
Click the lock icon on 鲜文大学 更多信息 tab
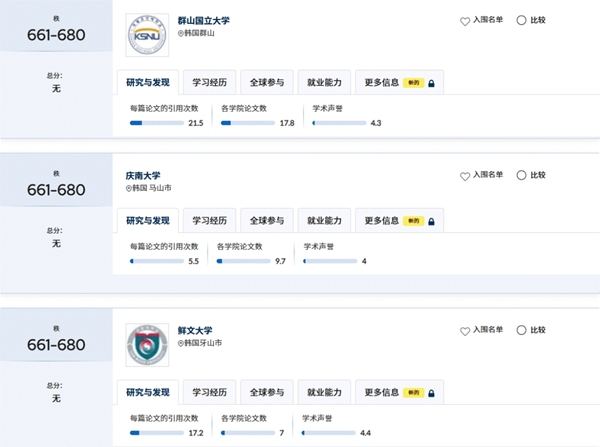coord(431,393)
